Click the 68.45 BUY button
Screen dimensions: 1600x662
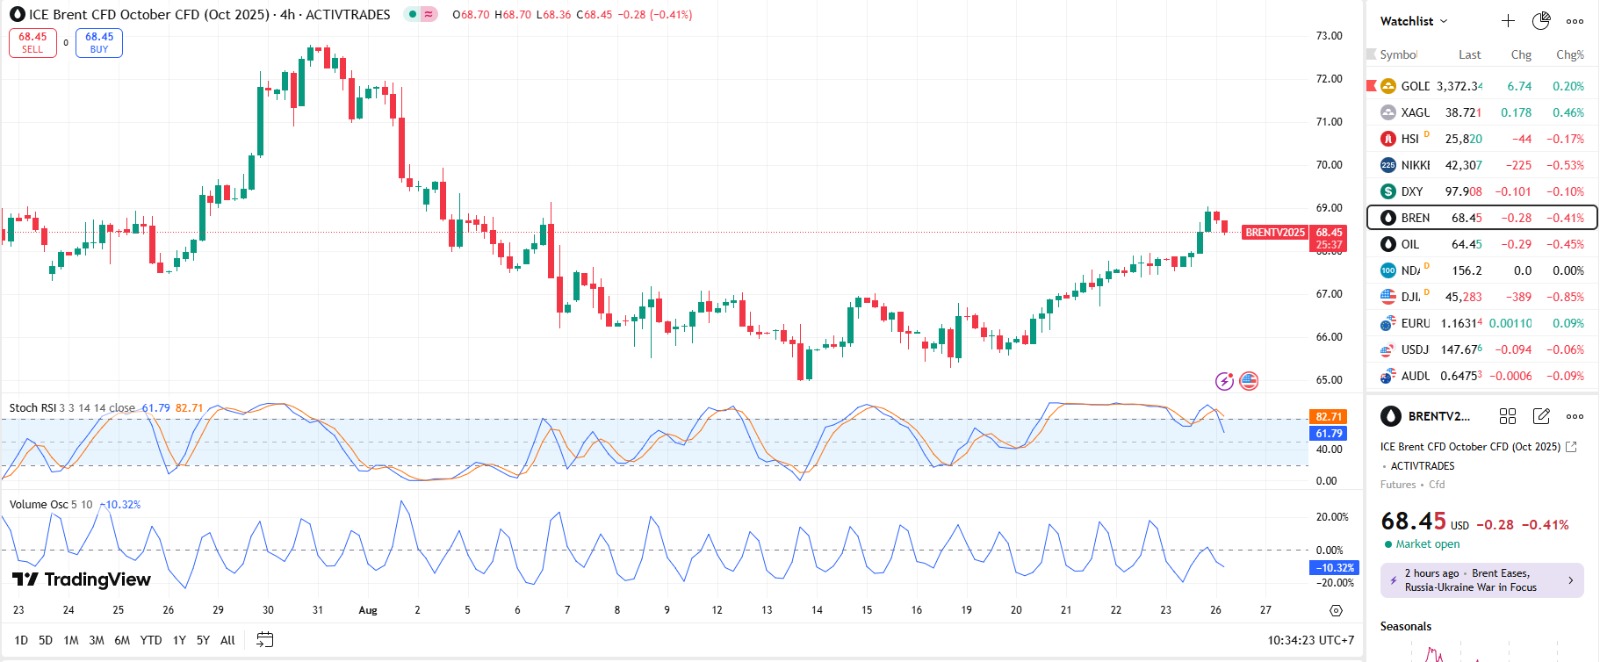coord(99,43)
